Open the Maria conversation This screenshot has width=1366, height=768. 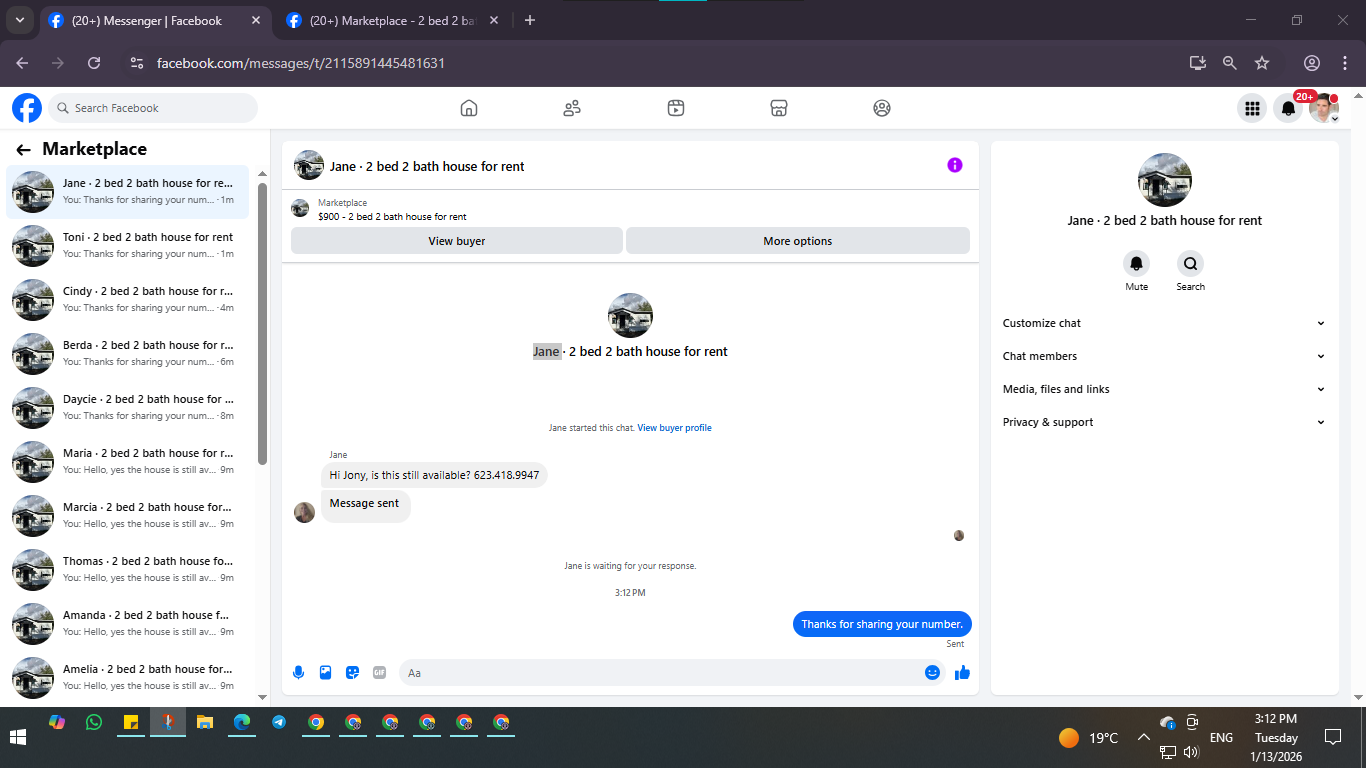pos(128,461)
